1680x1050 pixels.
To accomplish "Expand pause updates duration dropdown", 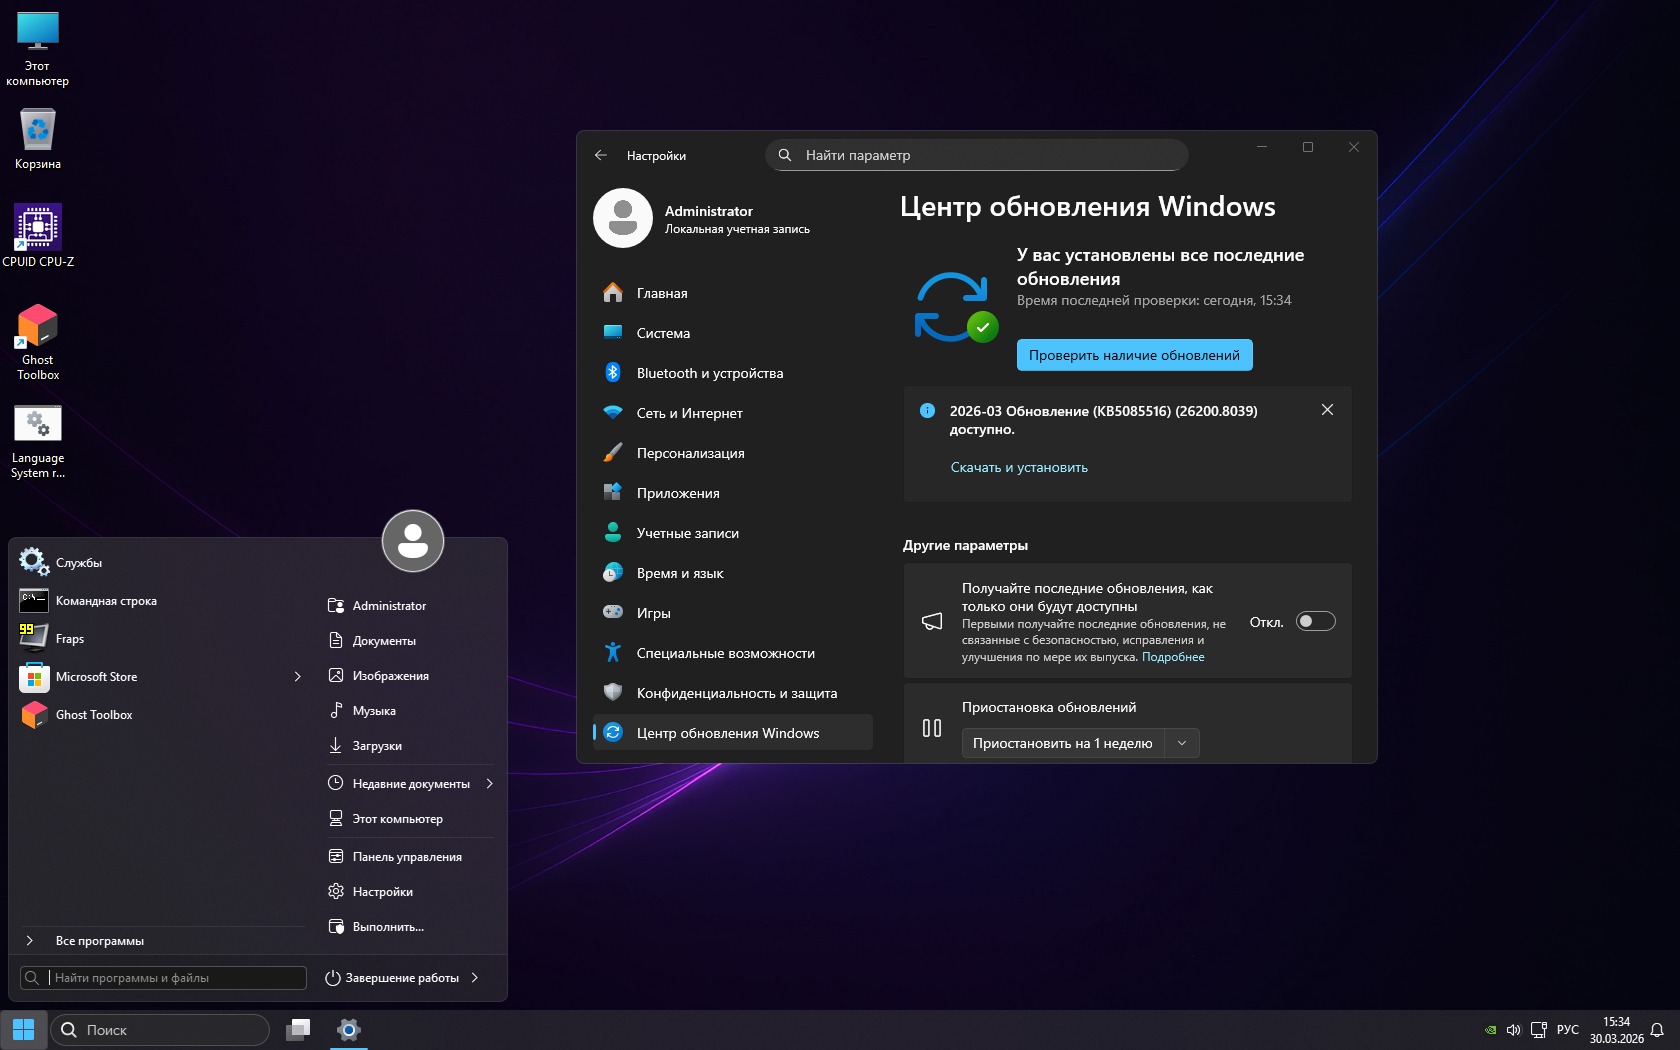I will click(x=1181, y=743).
